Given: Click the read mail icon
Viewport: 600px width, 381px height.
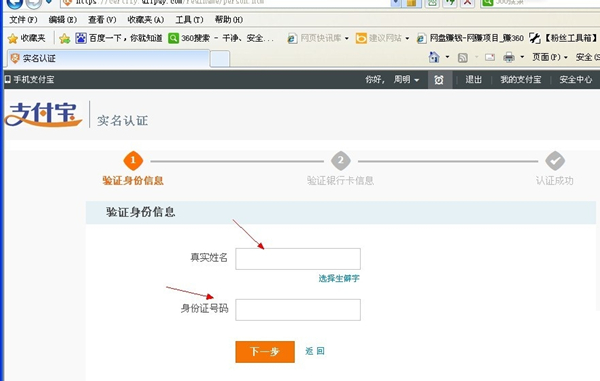Looking at the screenshot, I should pos(490,57).
